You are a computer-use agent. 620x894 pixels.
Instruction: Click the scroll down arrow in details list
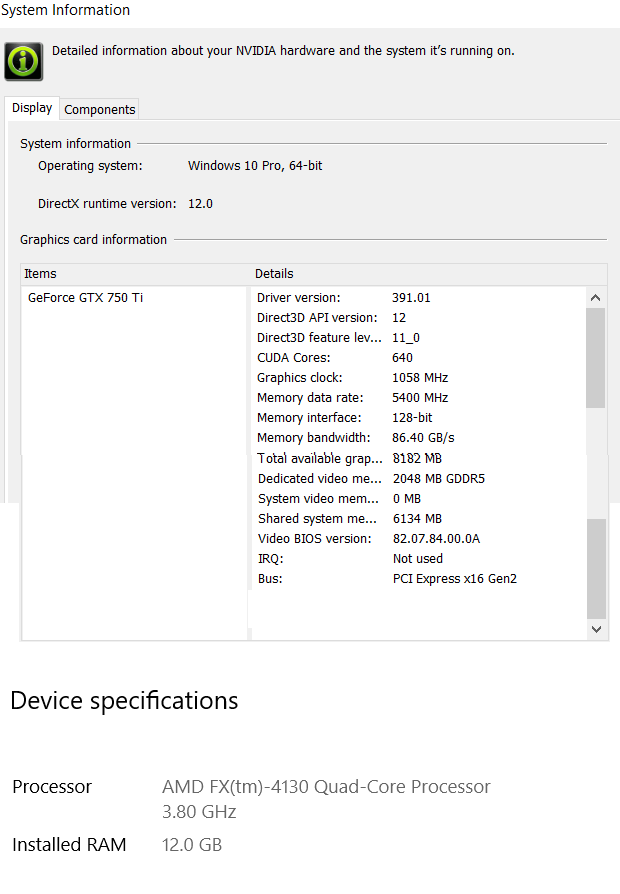[x=596, y=629]
